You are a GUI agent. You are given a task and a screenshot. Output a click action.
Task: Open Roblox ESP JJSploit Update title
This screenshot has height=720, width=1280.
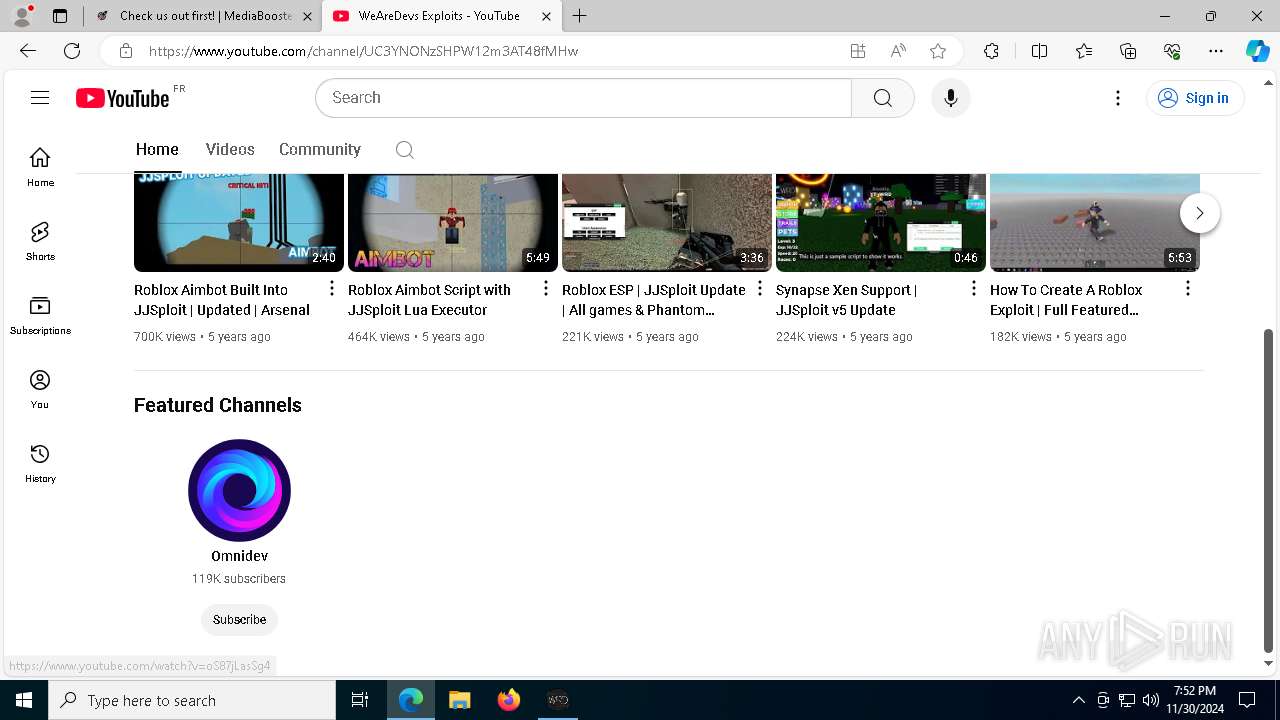pyautogui.click(x=654, y=300)
